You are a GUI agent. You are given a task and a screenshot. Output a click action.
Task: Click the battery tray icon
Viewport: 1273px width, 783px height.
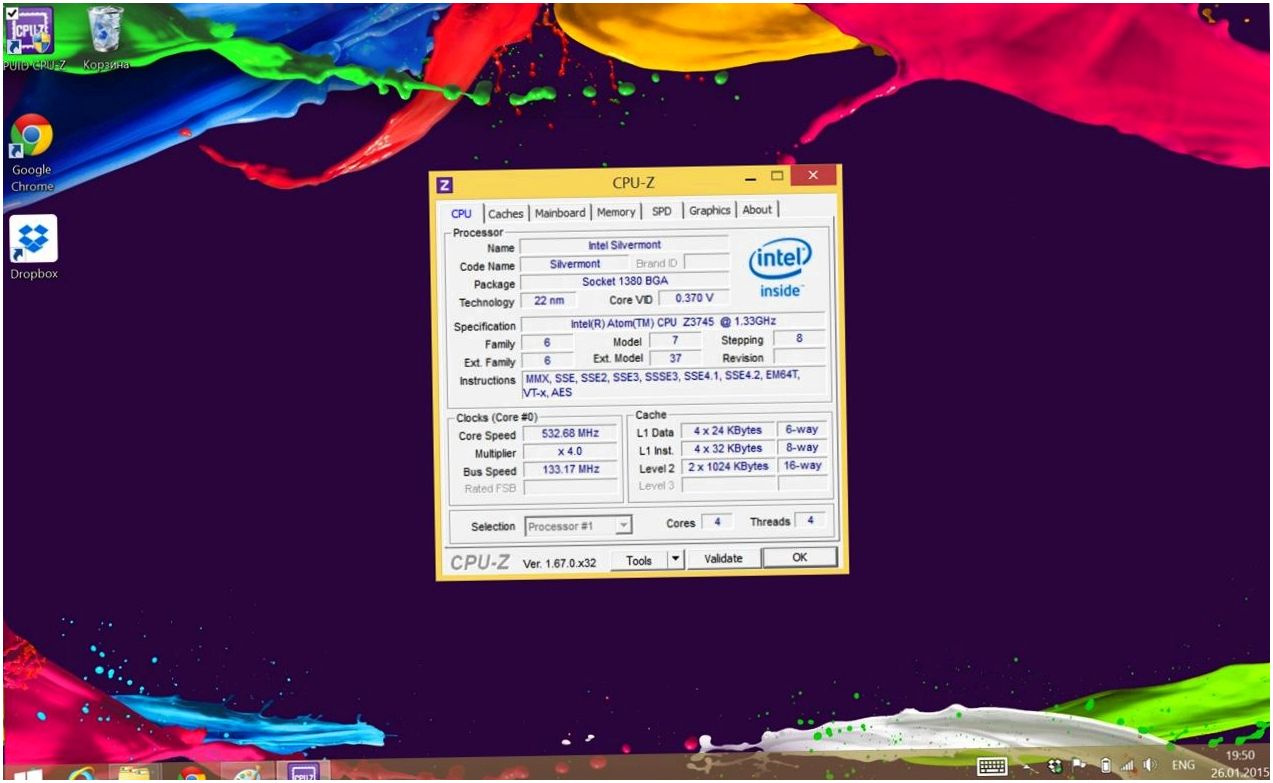tap(1106, 766)
